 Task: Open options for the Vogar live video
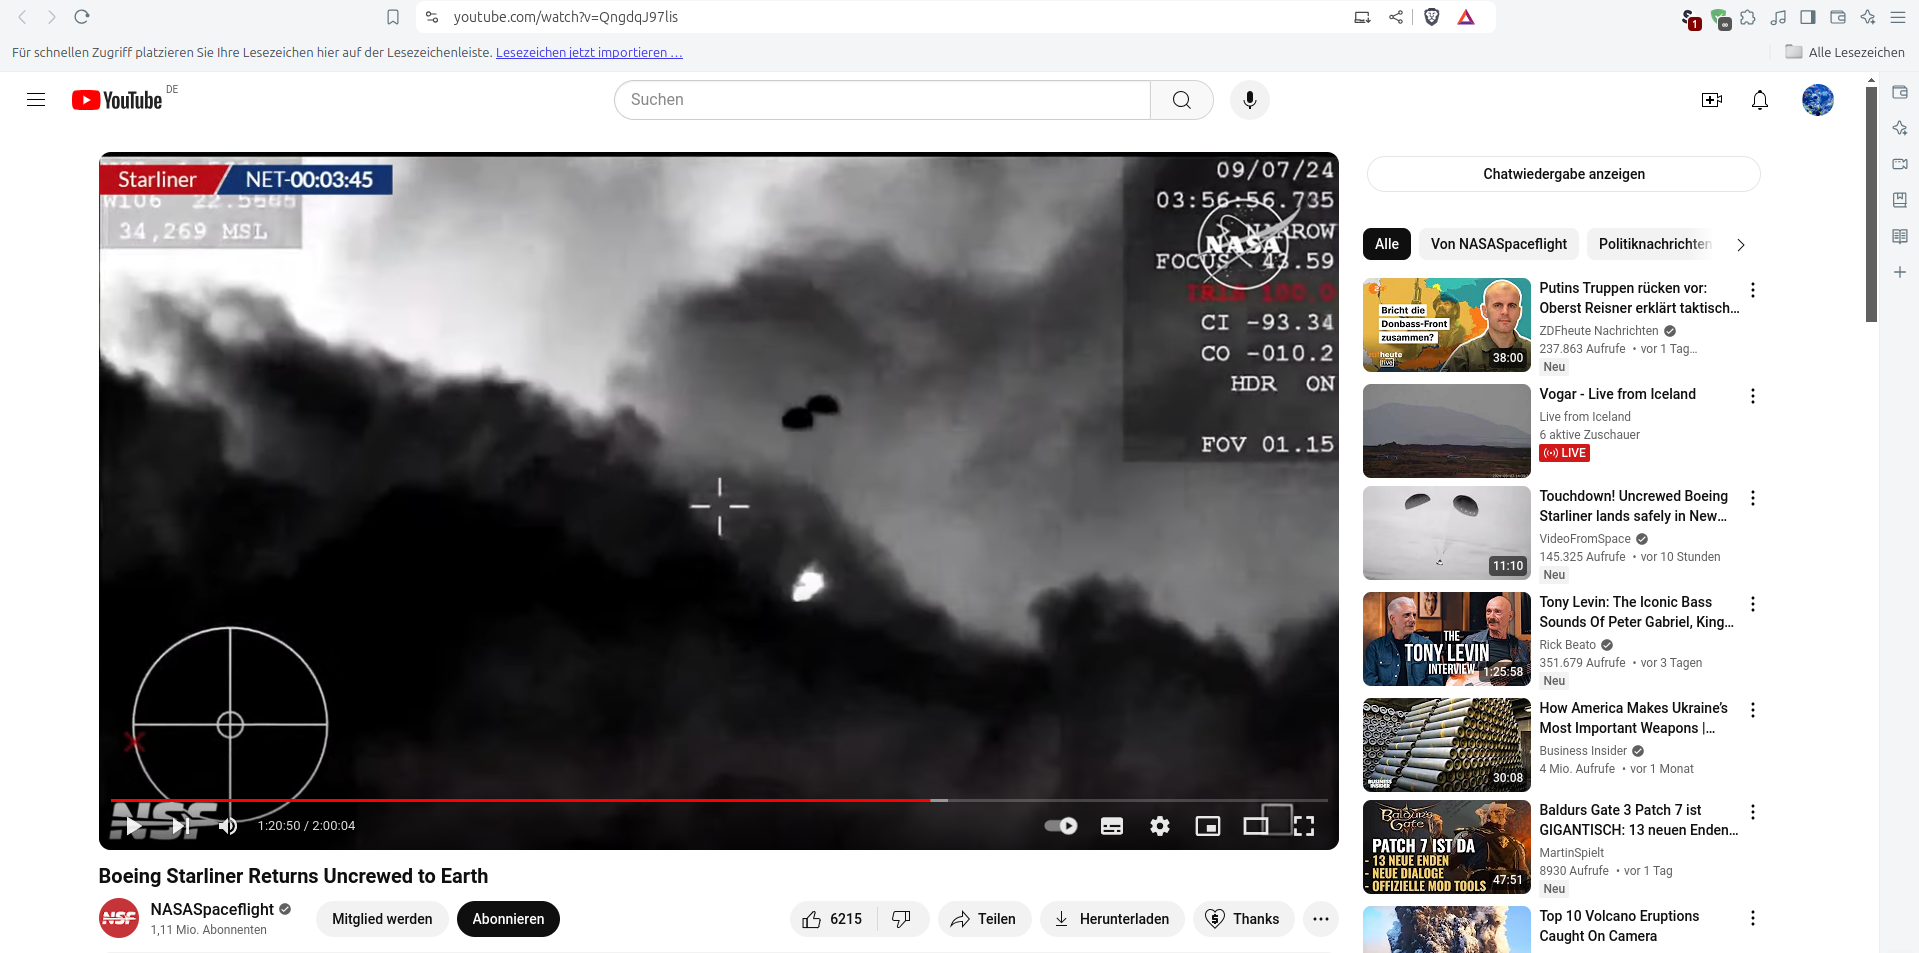(1752, 396)
